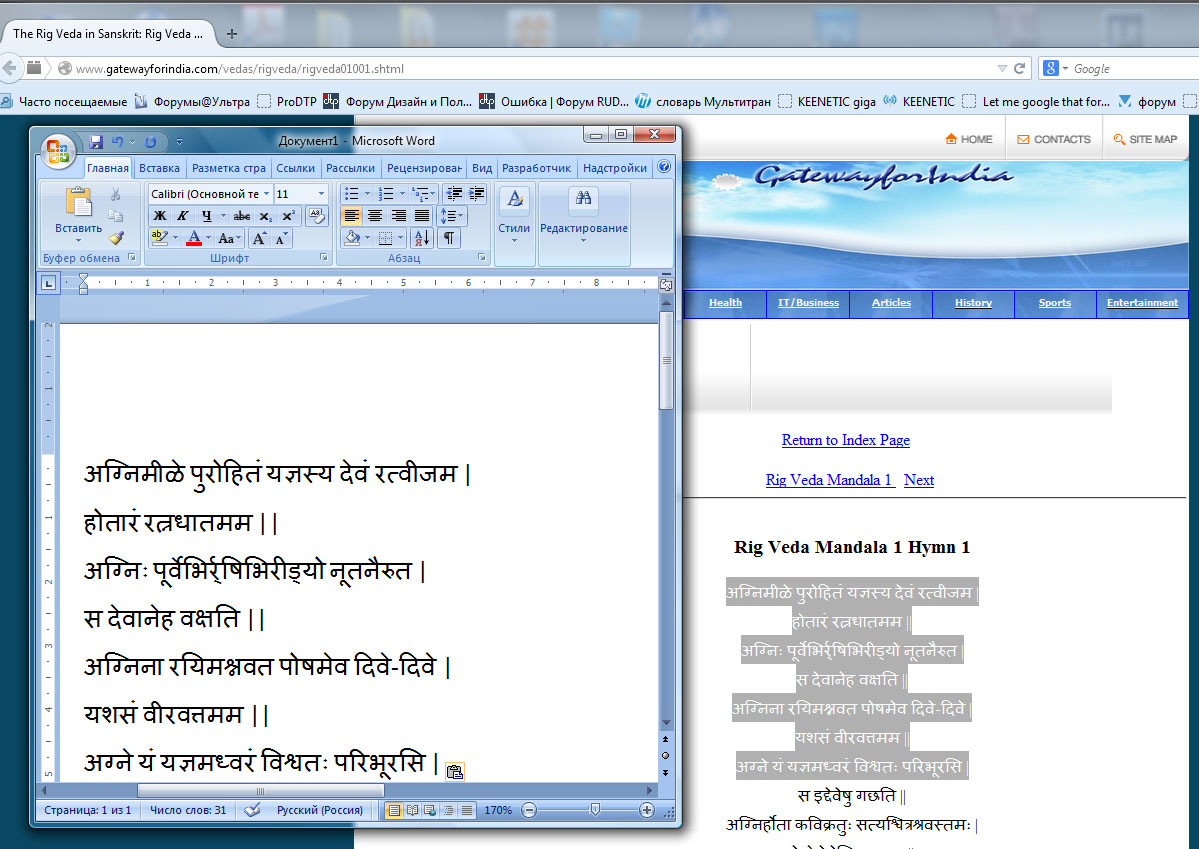Switch to the Рассылки ribbon tab

pos(350,168)
